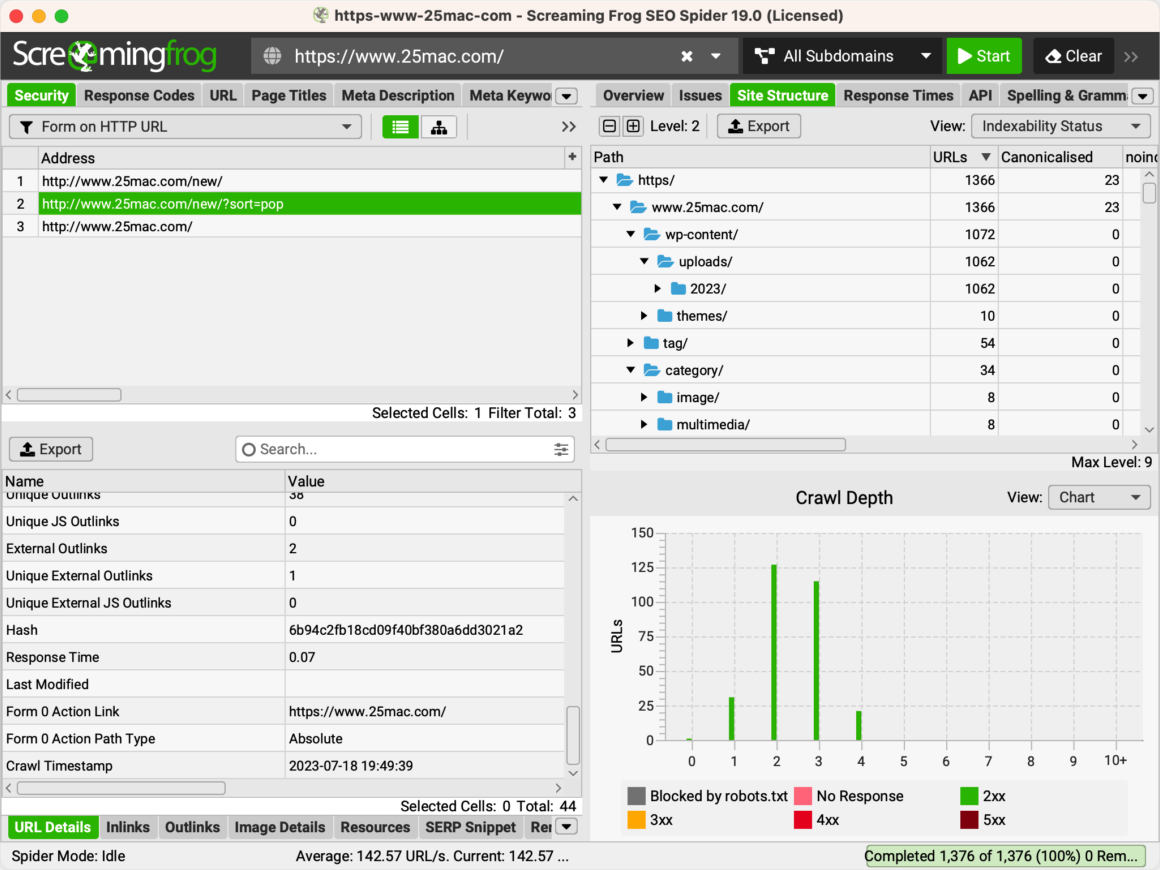This screenshot has width=1160, height=870.
Task: Collapse the https/ tree node
Action: click(604, 180)
